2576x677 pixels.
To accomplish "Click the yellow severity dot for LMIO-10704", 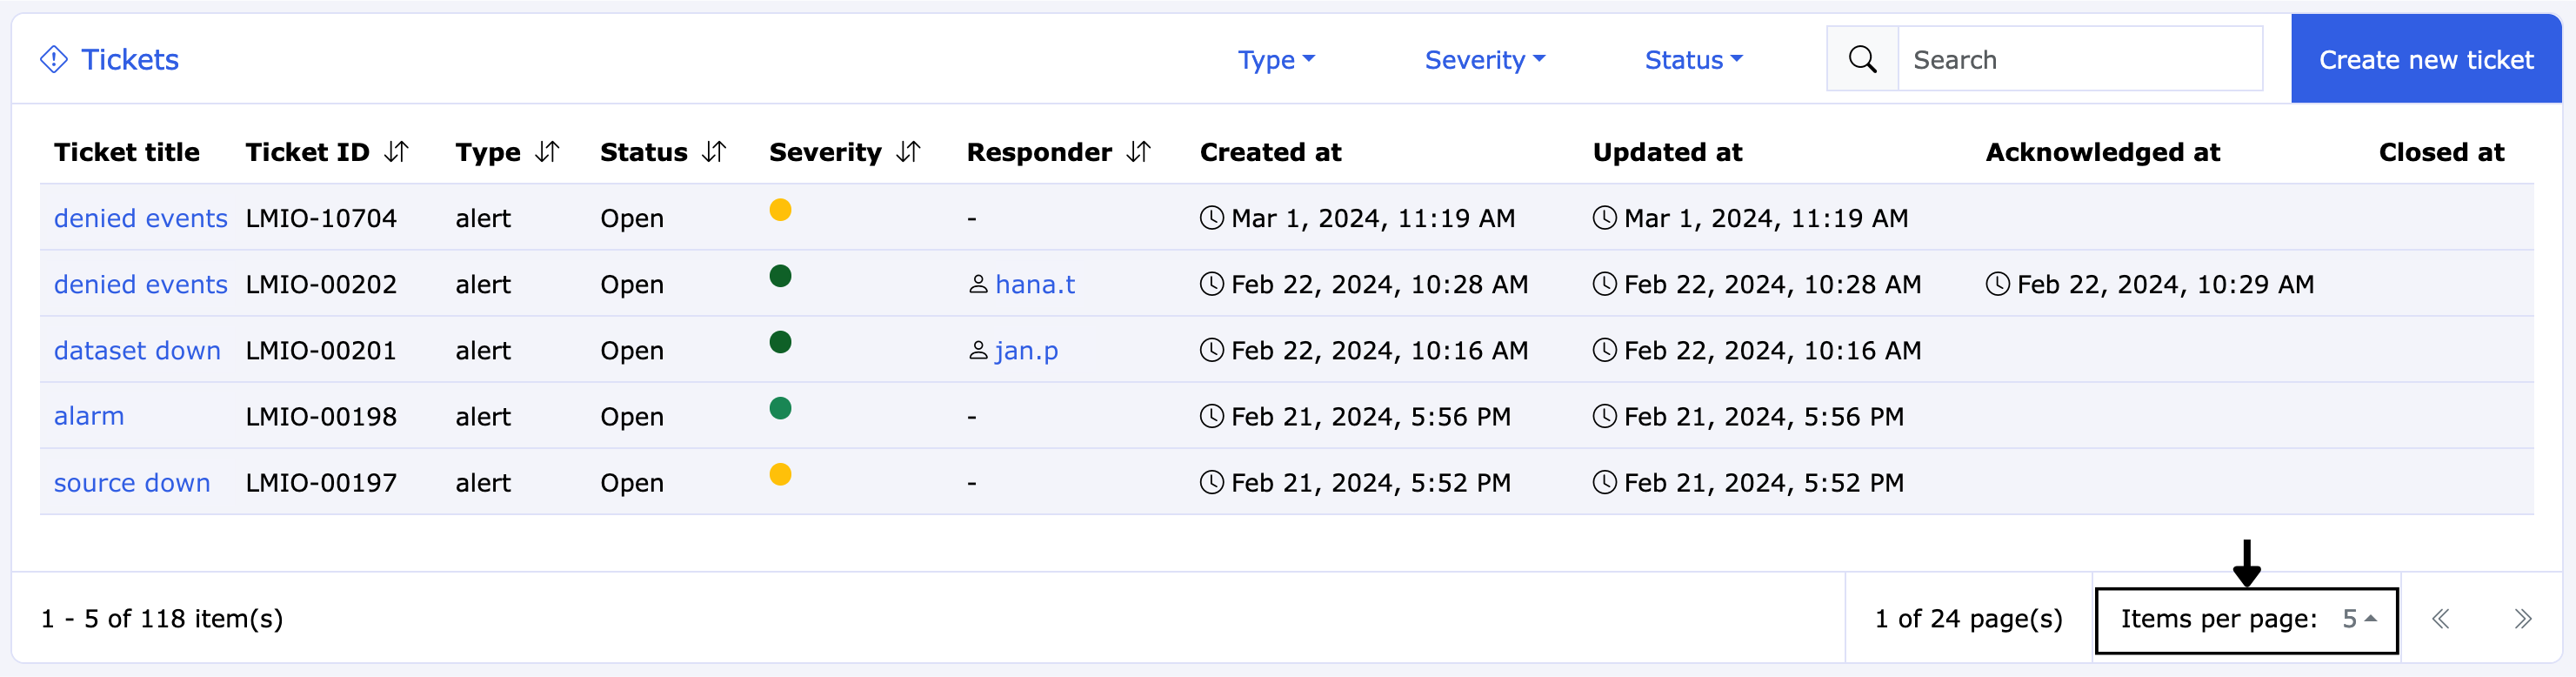I will coord(780,210).
